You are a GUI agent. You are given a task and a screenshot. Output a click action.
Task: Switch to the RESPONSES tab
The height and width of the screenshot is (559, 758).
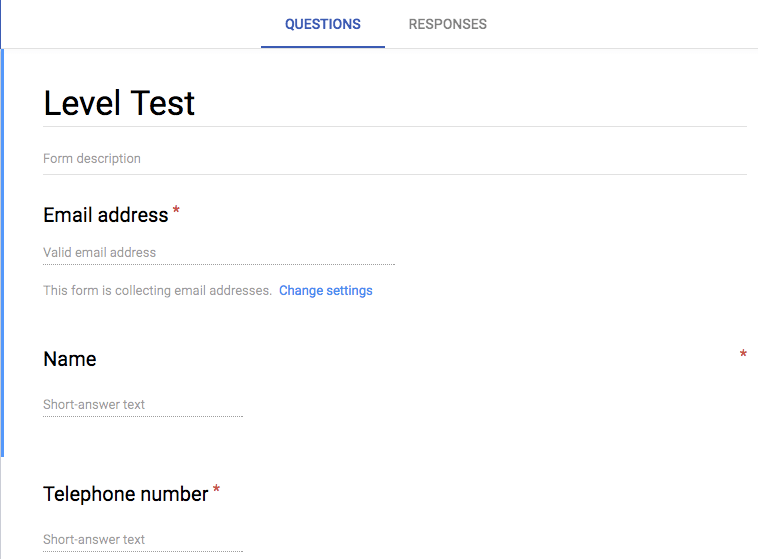[x=447, y=24]
